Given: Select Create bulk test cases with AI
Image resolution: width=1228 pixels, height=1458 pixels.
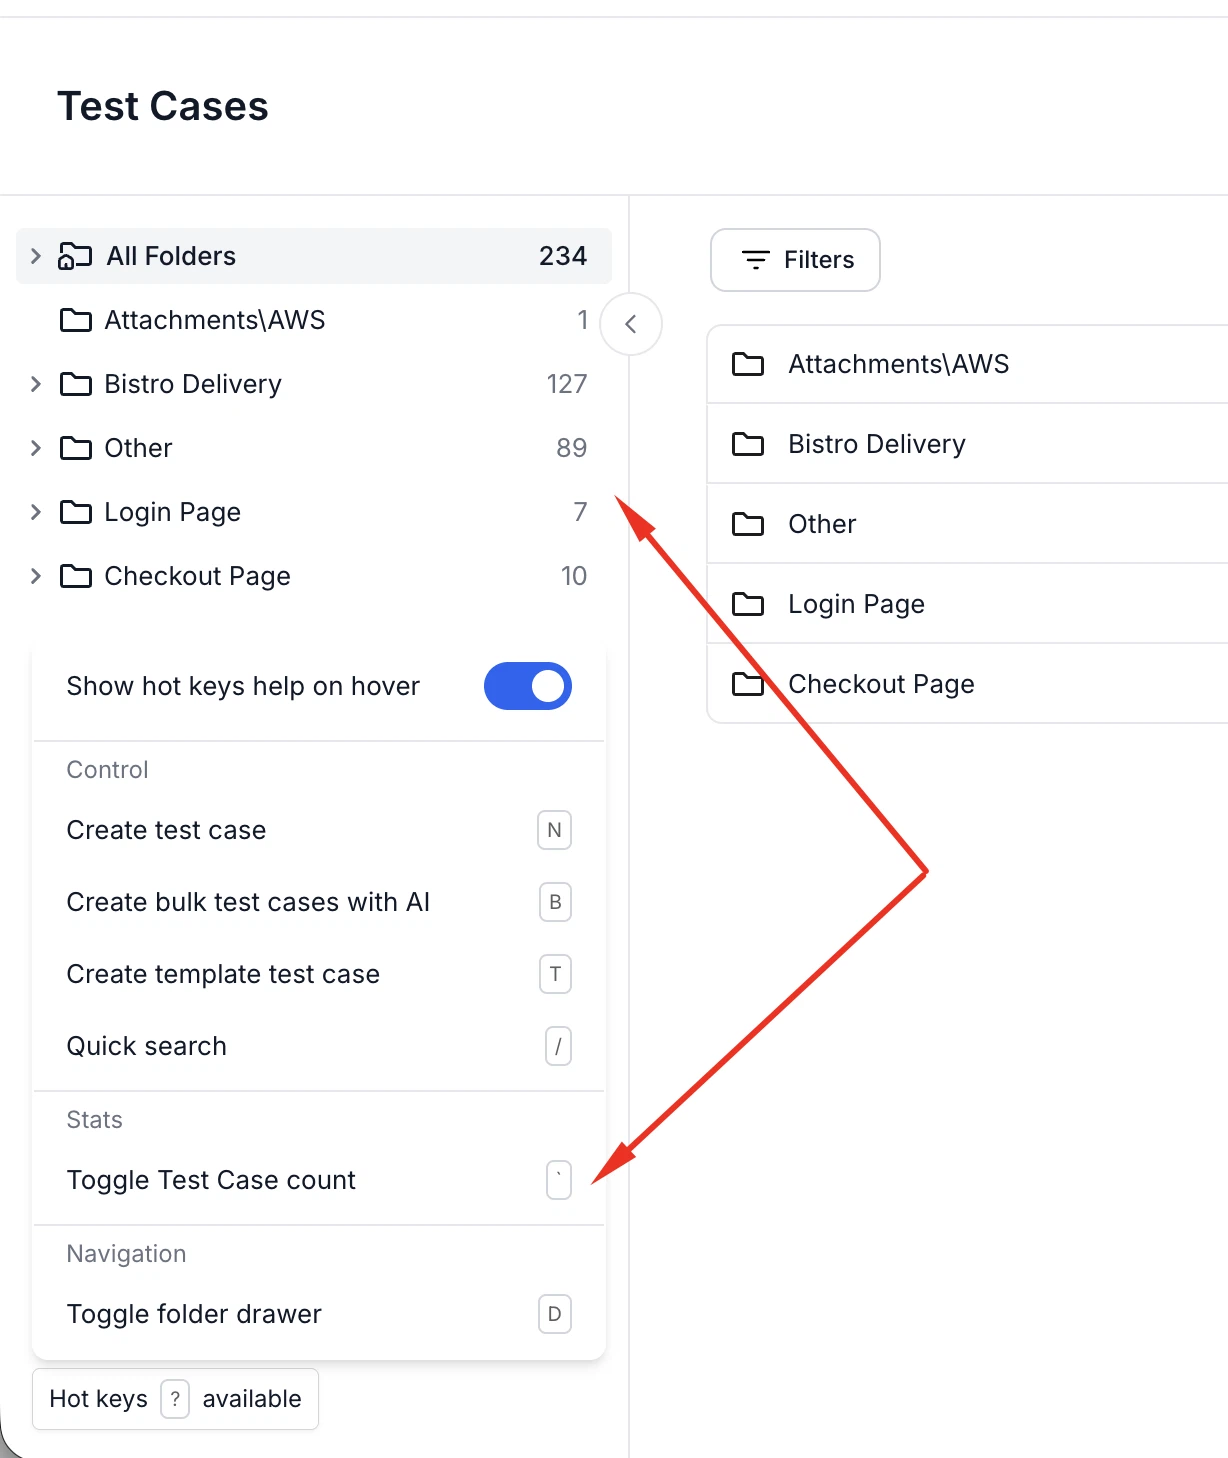Looking at the screenshot, I should click(248, 902).
